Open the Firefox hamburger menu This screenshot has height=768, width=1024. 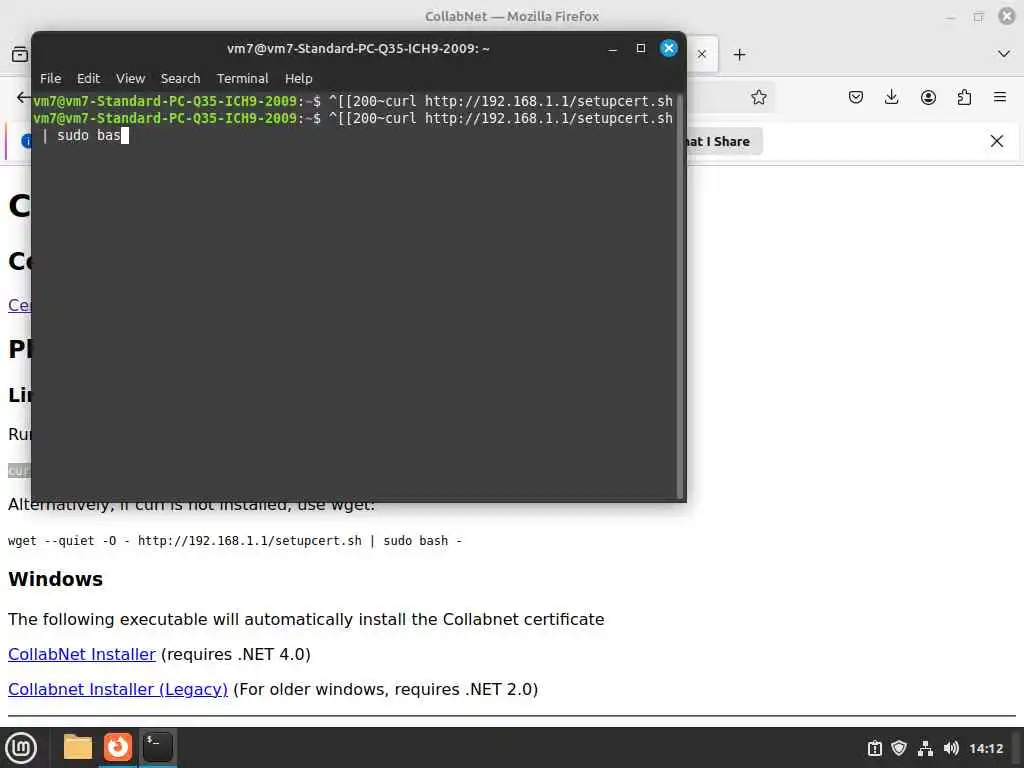(x=1000, y=97)
